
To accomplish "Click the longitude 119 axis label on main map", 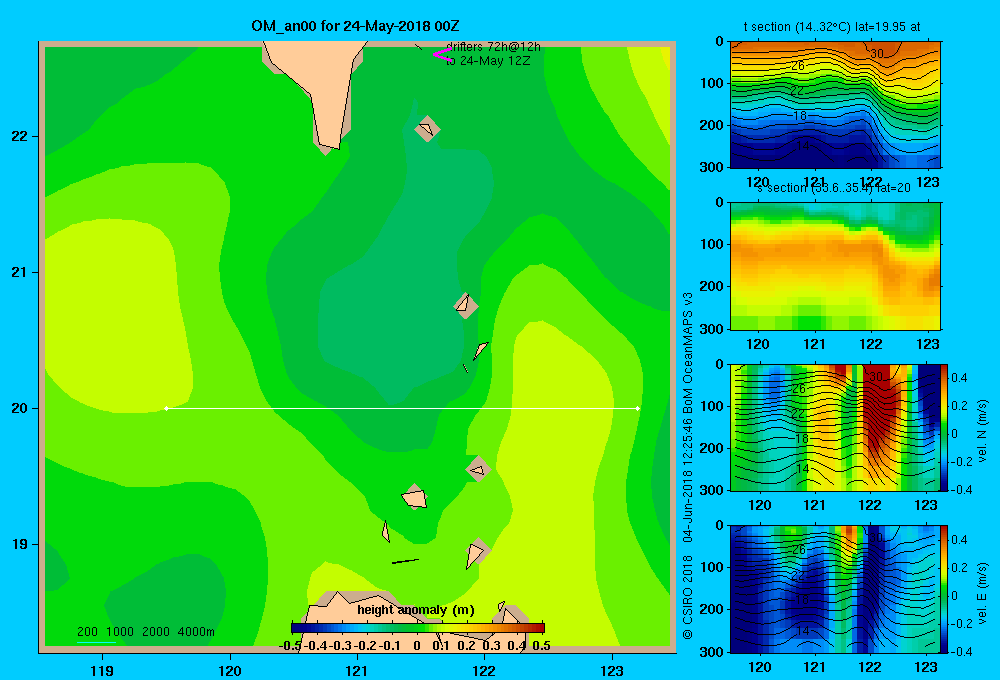I will coord(102,670).
